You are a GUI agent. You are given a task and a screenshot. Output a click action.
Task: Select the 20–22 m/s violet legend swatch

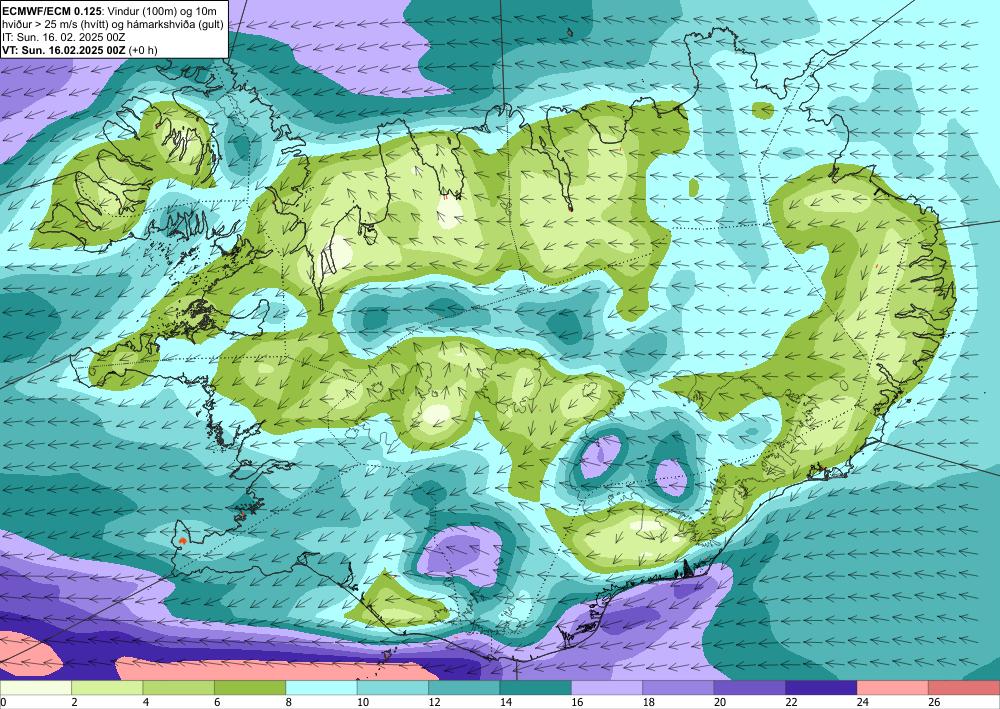point(750,688)
